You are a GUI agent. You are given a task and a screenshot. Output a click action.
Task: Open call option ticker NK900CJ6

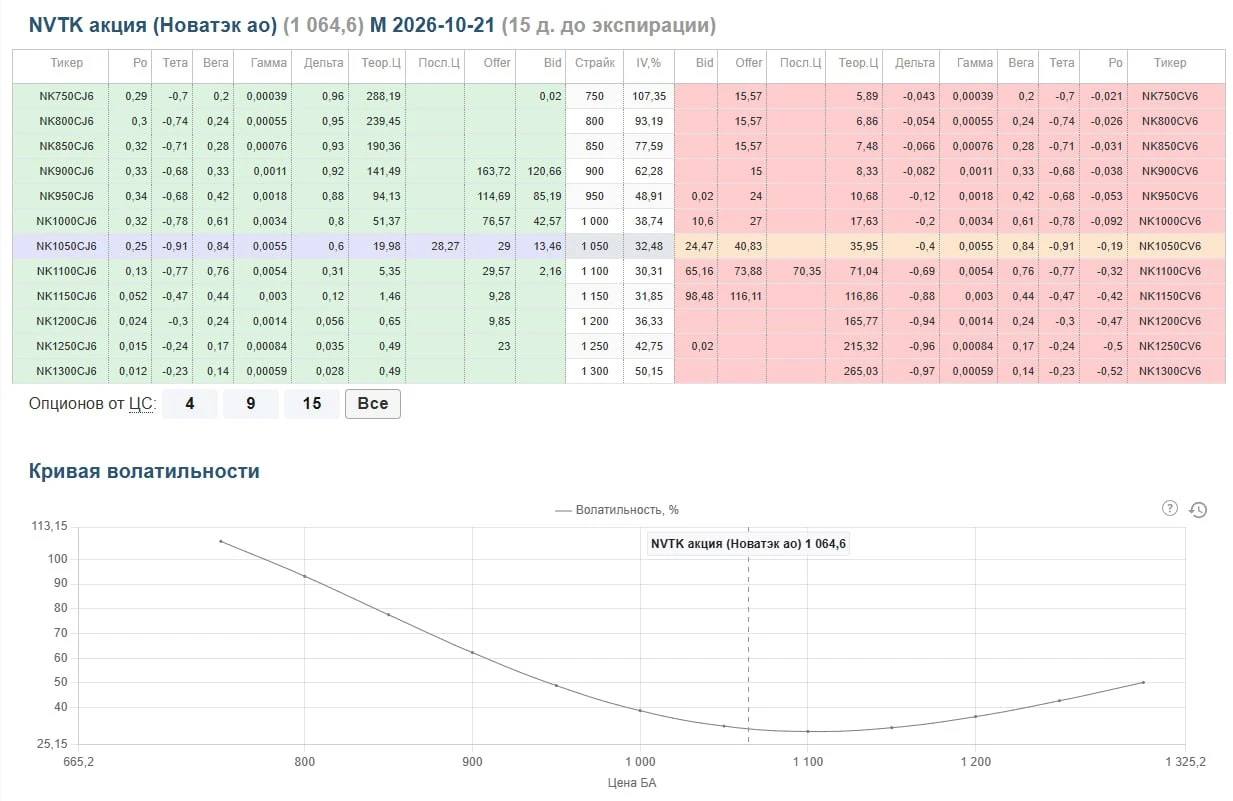tap(65, 171)
